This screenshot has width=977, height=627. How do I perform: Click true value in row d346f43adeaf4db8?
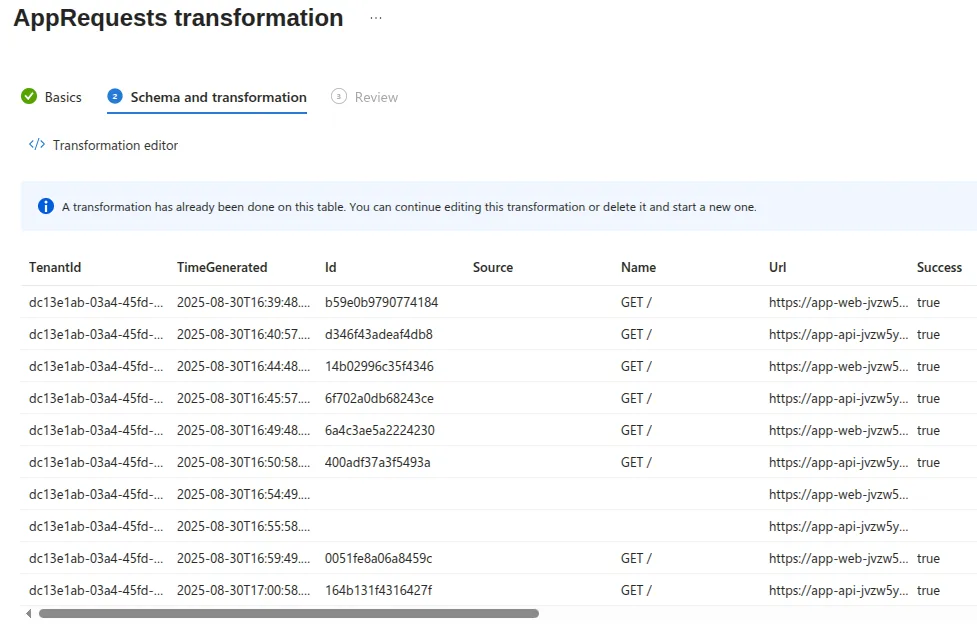pos(928,335)
